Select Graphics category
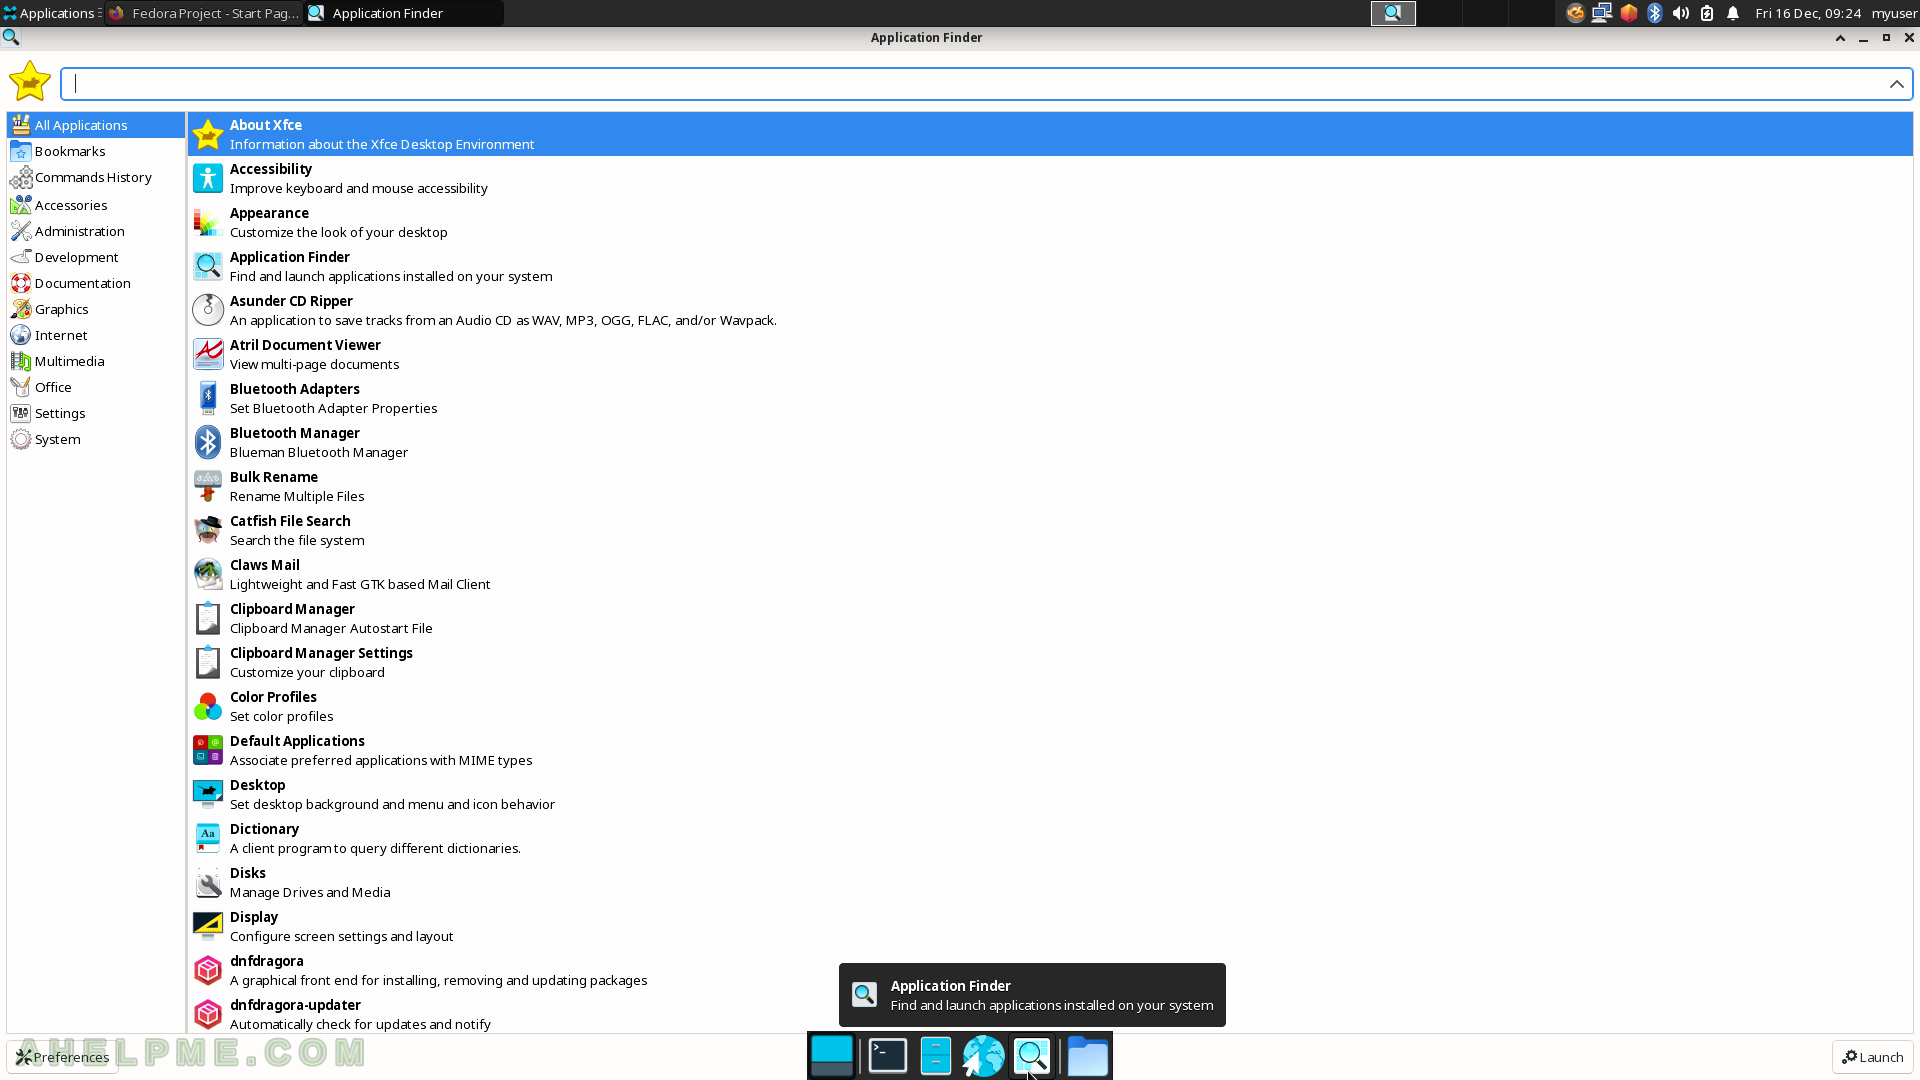Image resolution: width=1920 pixels, height=1080 pixels. (x=96, y=309)
